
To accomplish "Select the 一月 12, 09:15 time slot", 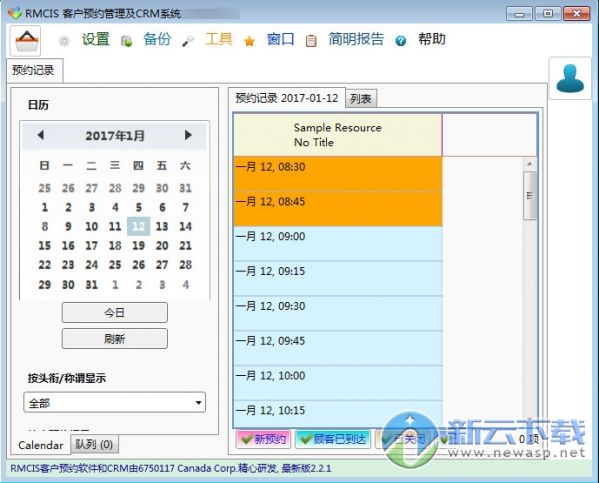I will (x=338, y=278).
